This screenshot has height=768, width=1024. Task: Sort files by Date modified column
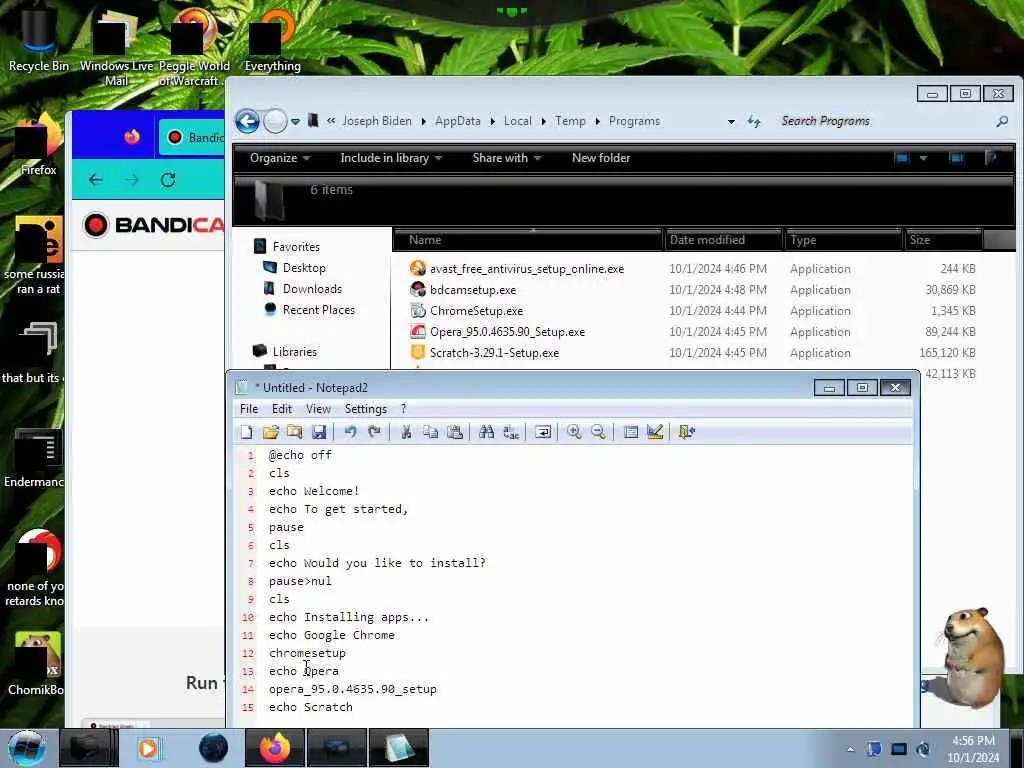click(724, 240)
